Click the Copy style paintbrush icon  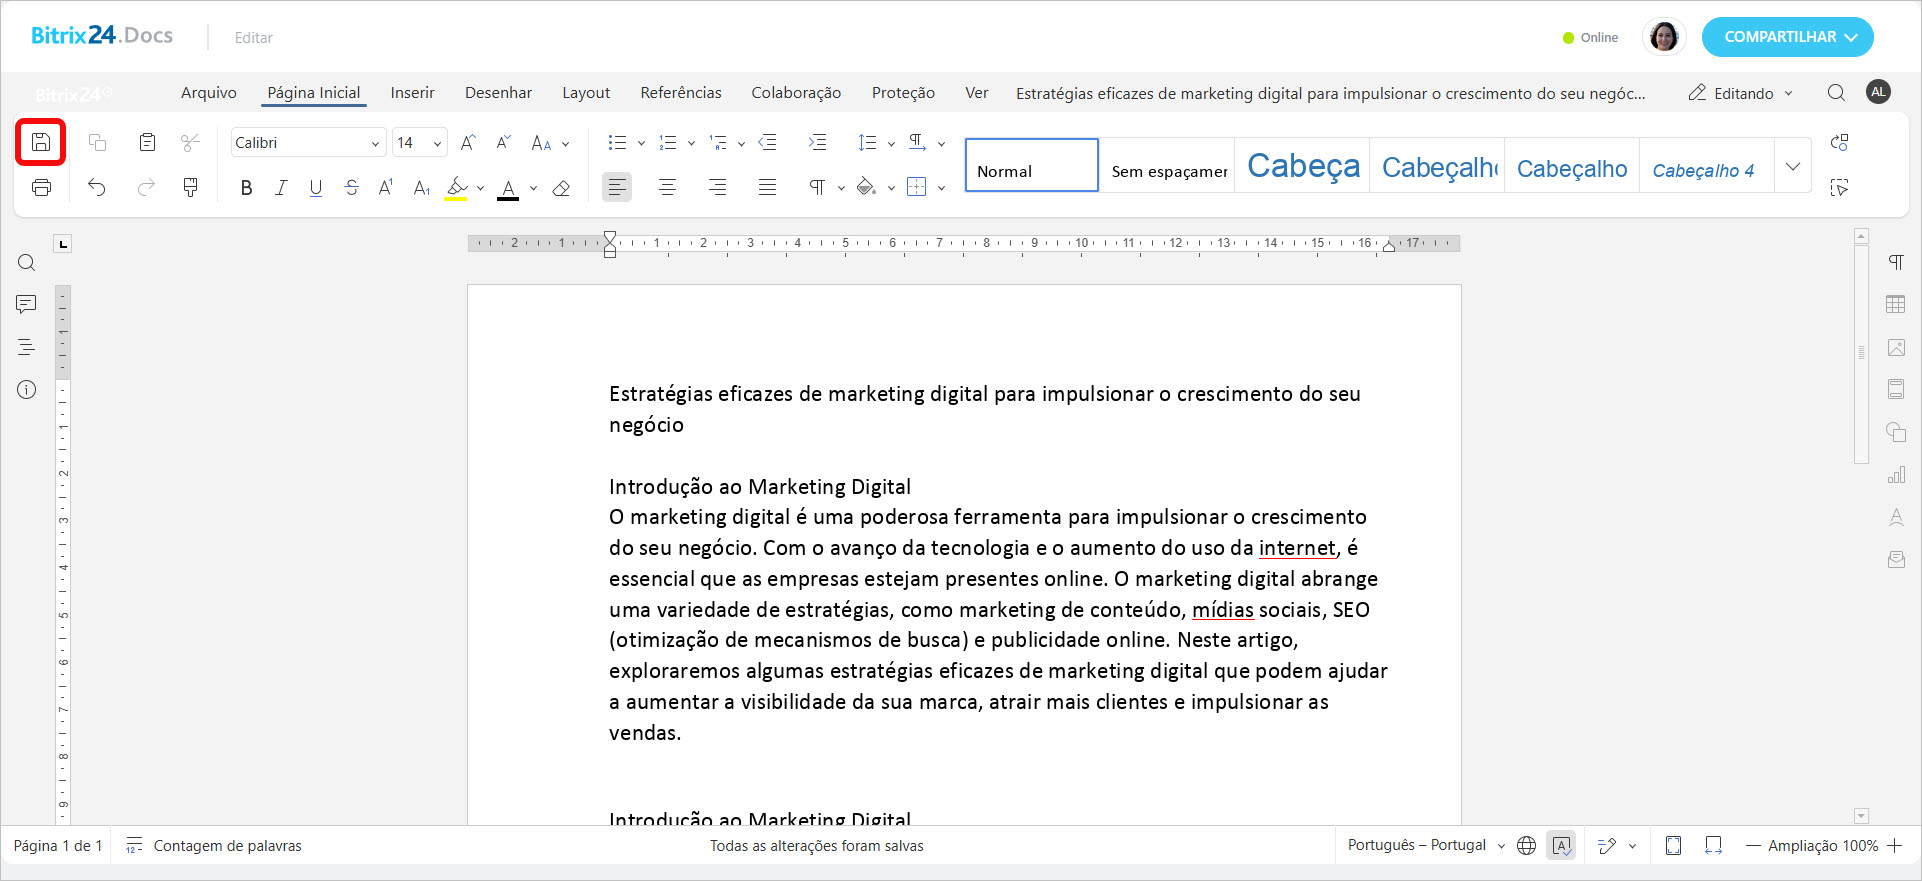pyautogui.click(x=190, y=187)
